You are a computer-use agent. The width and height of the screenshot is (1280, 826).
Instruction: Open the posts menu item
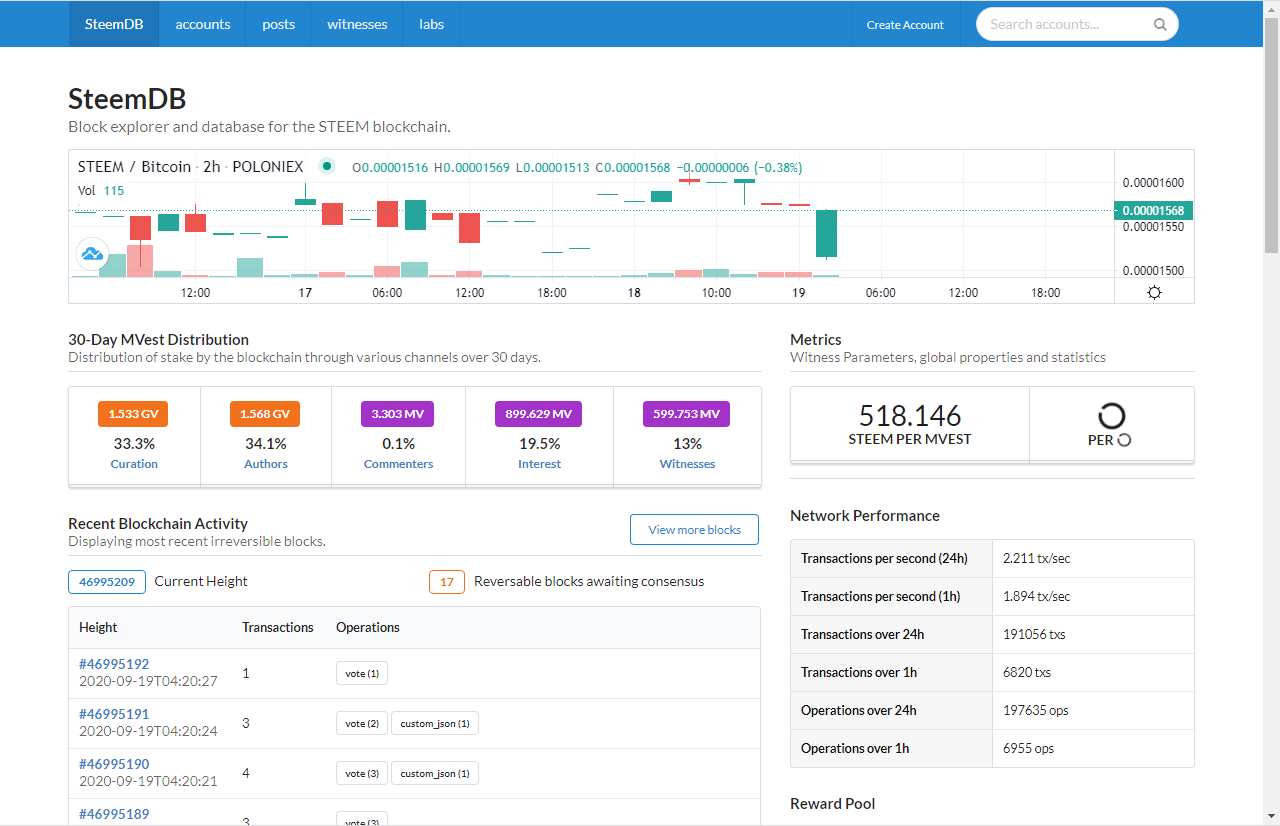click(278, 24)
